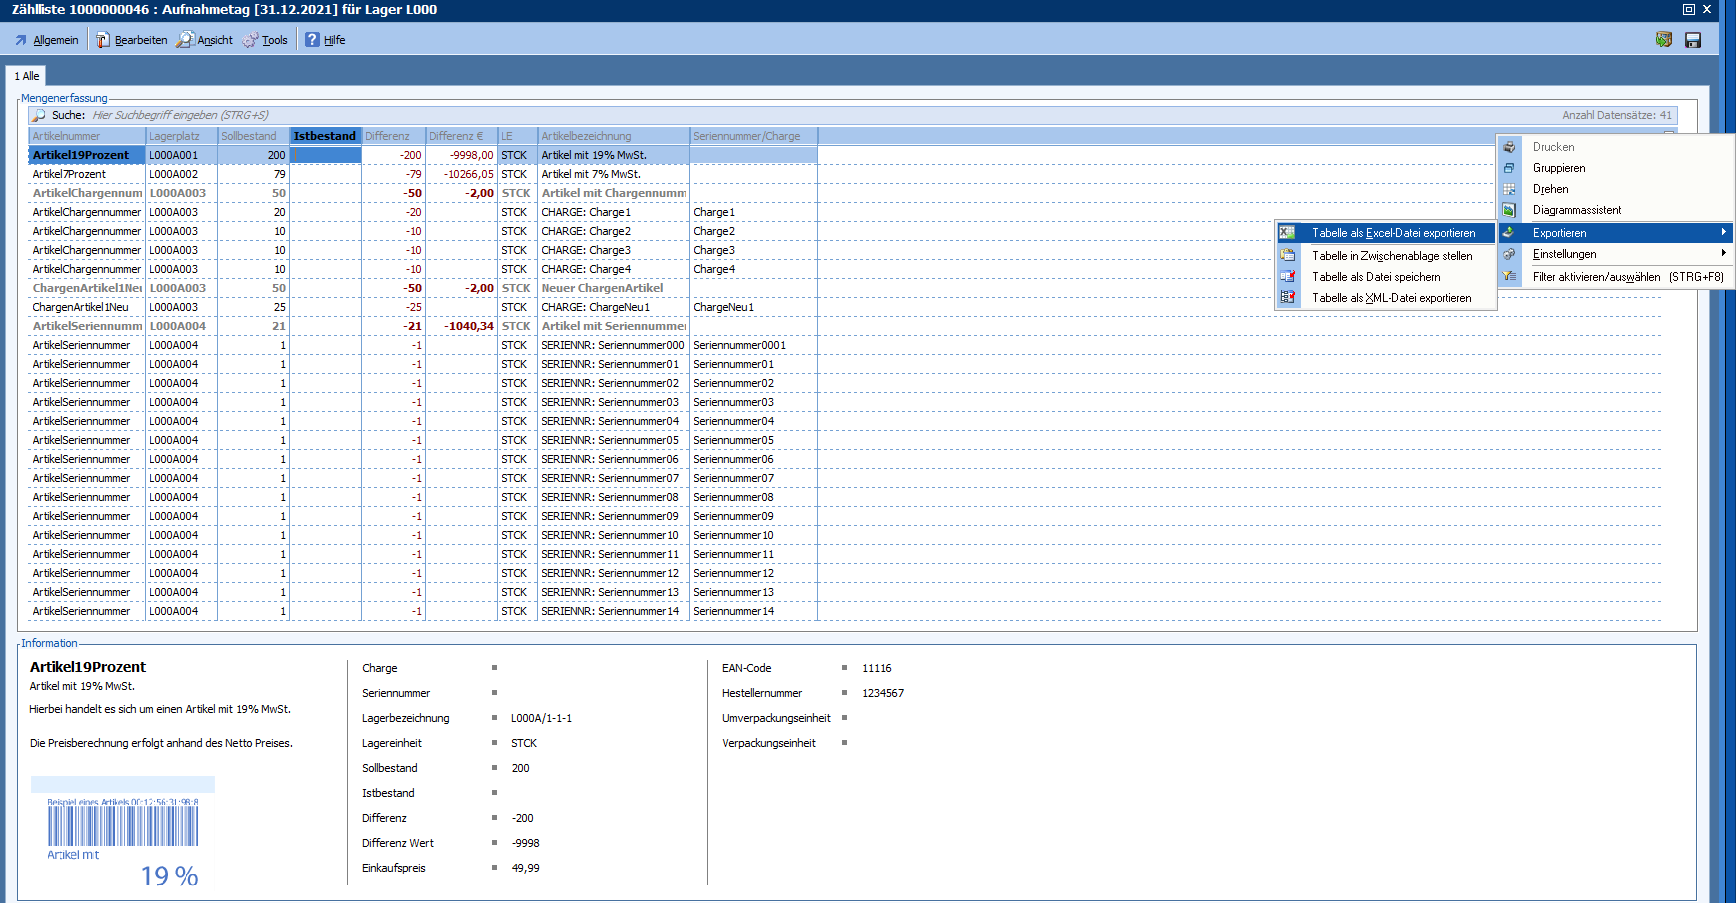Click the Gruppieren group icon
The image size is (1736, 903).
pyautogui.click(x=1509, y=168)
